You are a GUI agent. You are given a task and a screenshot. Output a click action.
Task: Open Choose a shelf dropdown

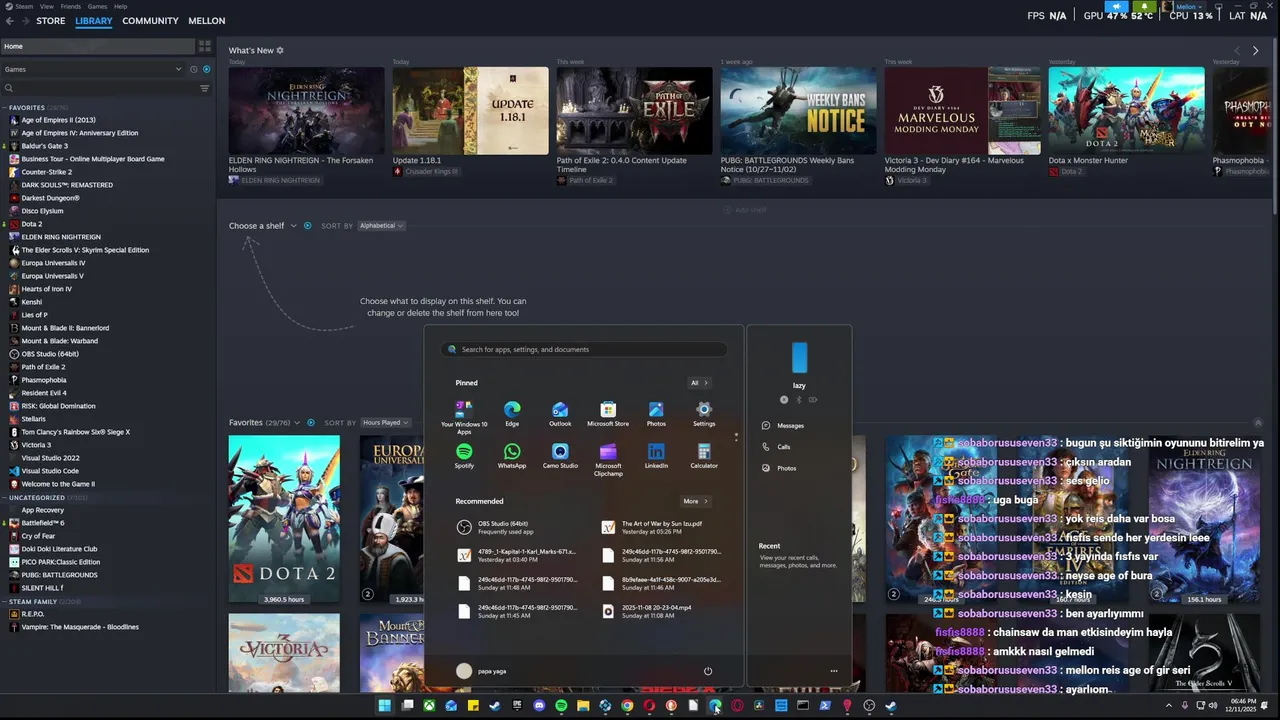[x=263, y=226]
